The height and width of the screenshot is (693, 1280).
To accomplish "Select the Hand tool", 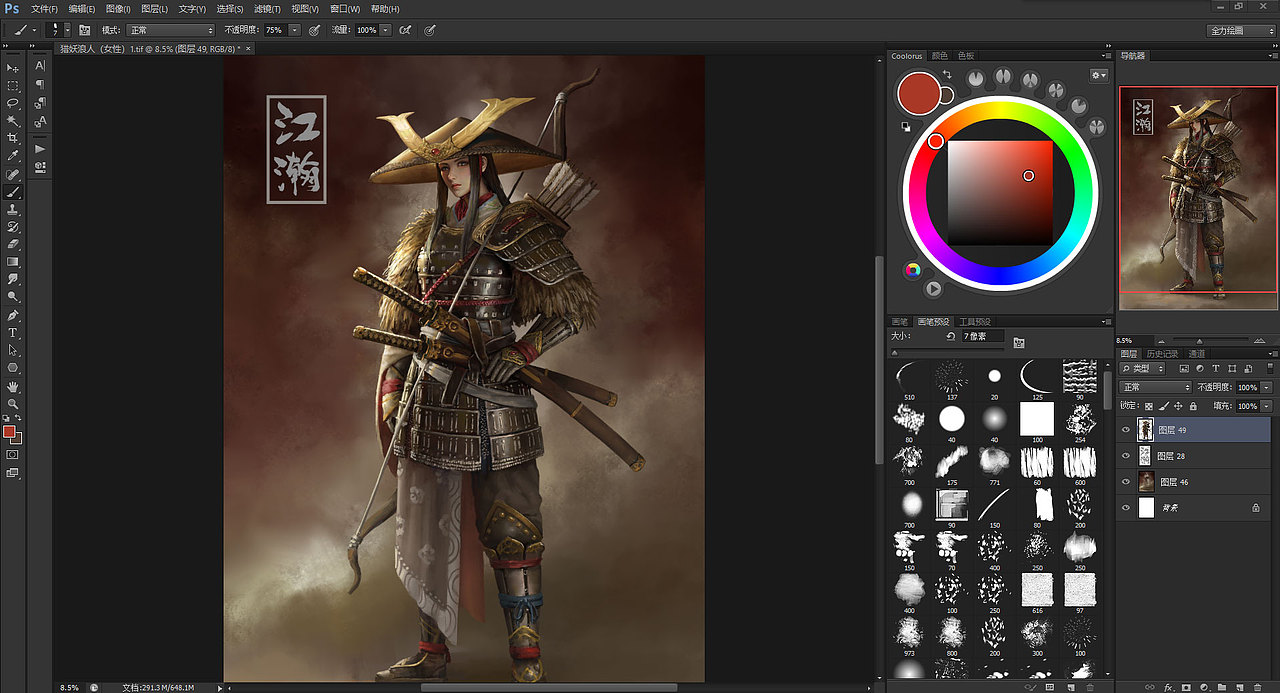I will (13, 386).
